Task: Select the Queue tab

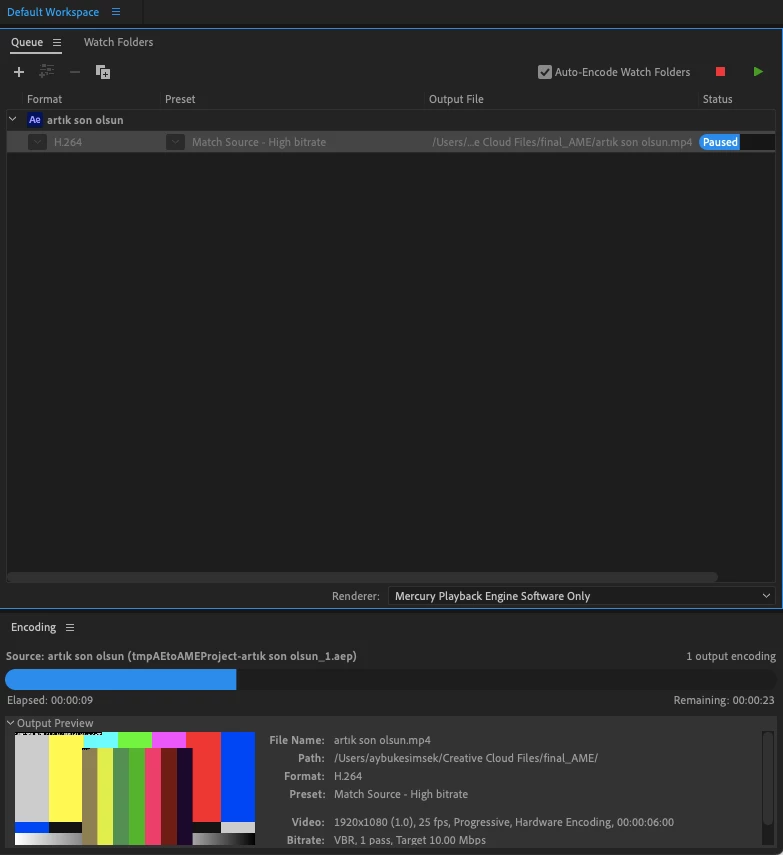Action: [27, 42]
